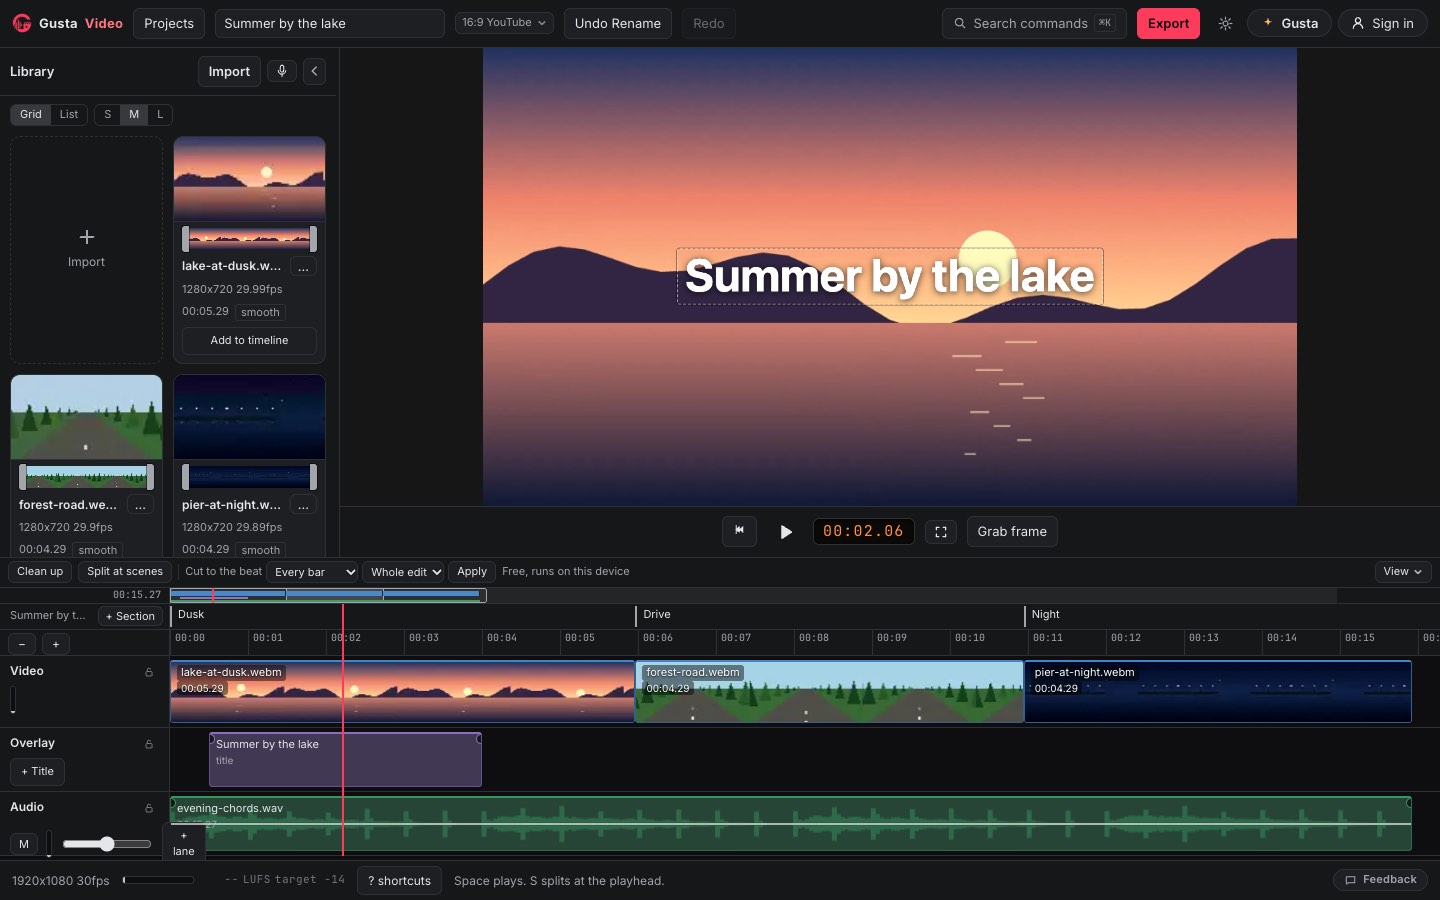Zoom out the timeline with minus button
This screenshot has height=900, width=1440.
click(x=22, y=644)
